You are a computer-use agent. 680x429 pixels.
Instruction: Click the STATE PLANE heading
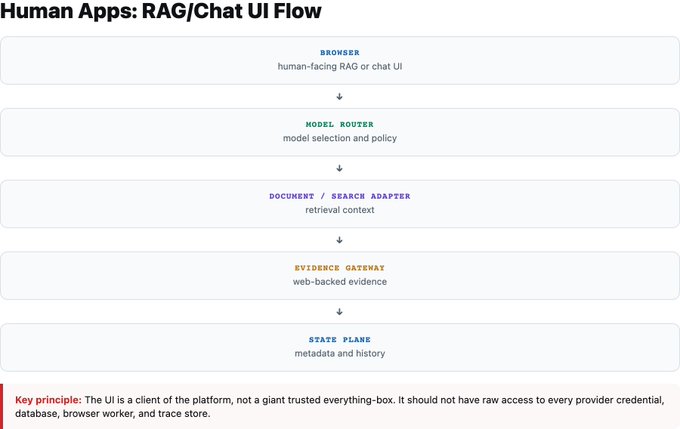tap(340, 340)
